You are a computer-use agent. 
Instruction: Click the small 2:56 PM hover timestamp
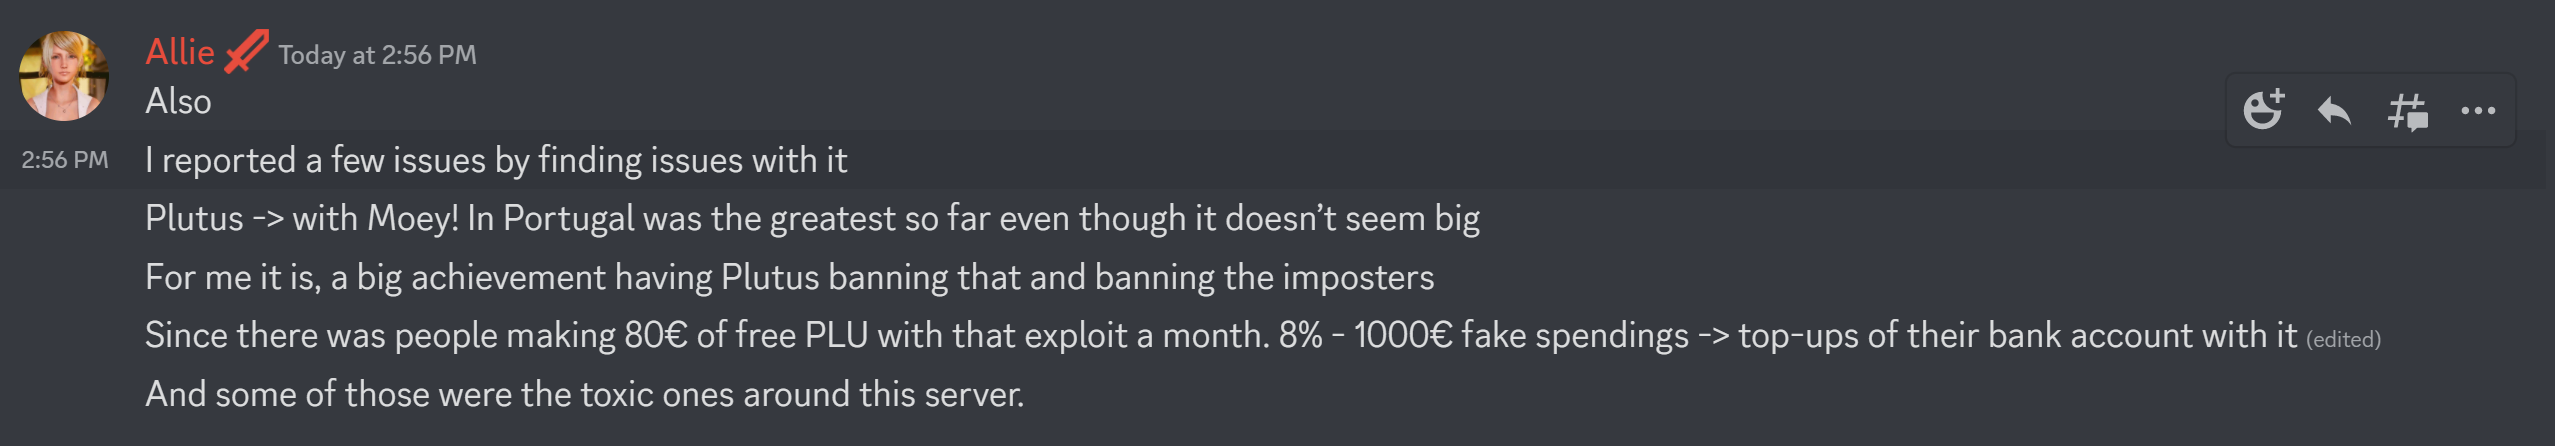[65, 160]
